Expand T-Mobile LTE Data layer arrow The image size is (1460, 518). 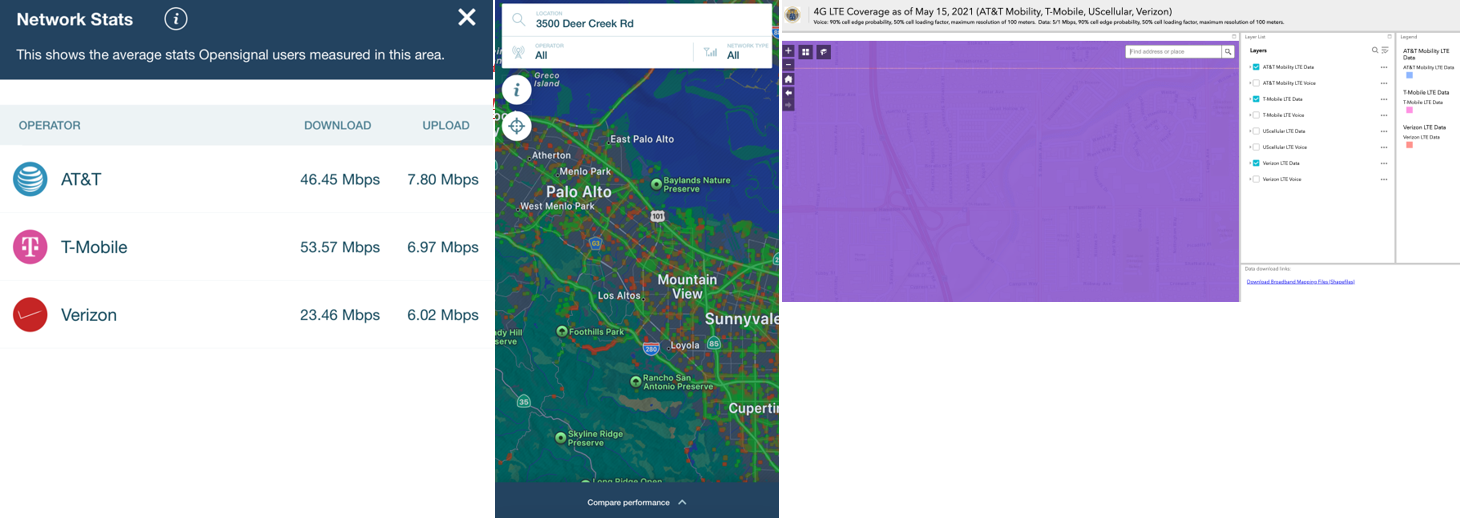pyautogui.click(x=1250, y=99)
